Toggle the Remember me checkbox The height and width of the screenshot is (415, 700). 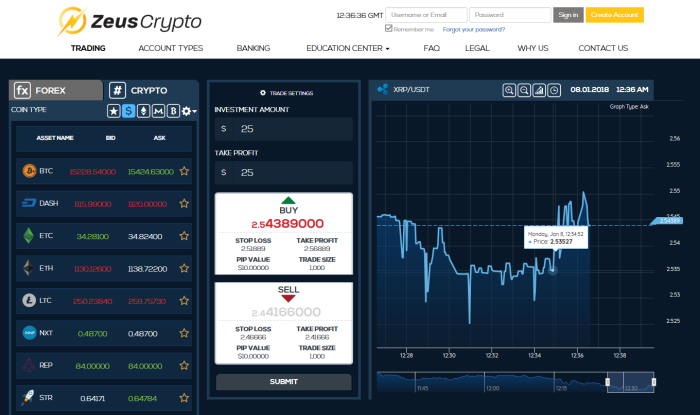click(388, 28)
